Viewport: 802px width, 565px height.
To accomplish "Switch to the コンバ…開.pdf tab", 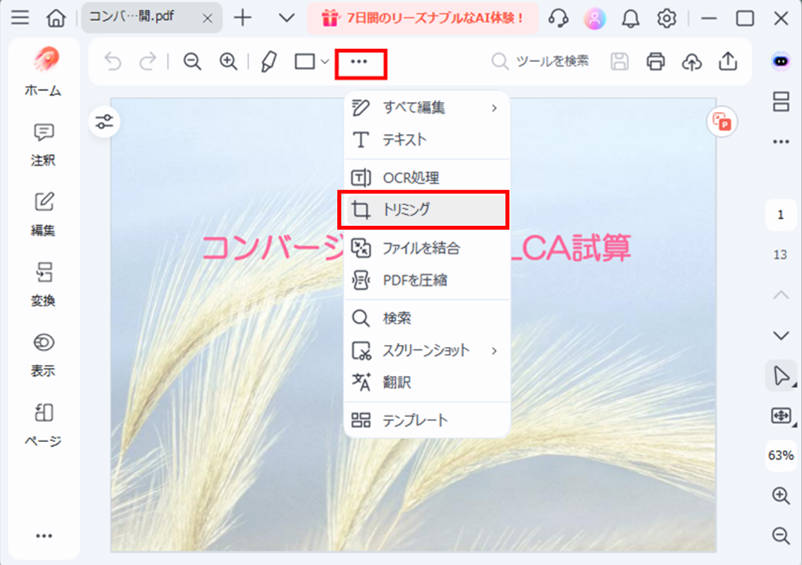I will point(151,17).
